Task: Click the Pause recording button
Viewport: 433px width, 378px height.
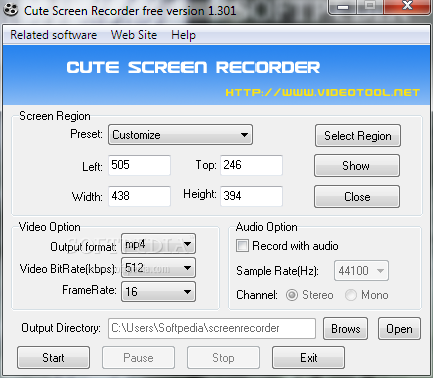Action: click(x=138, y=358)
